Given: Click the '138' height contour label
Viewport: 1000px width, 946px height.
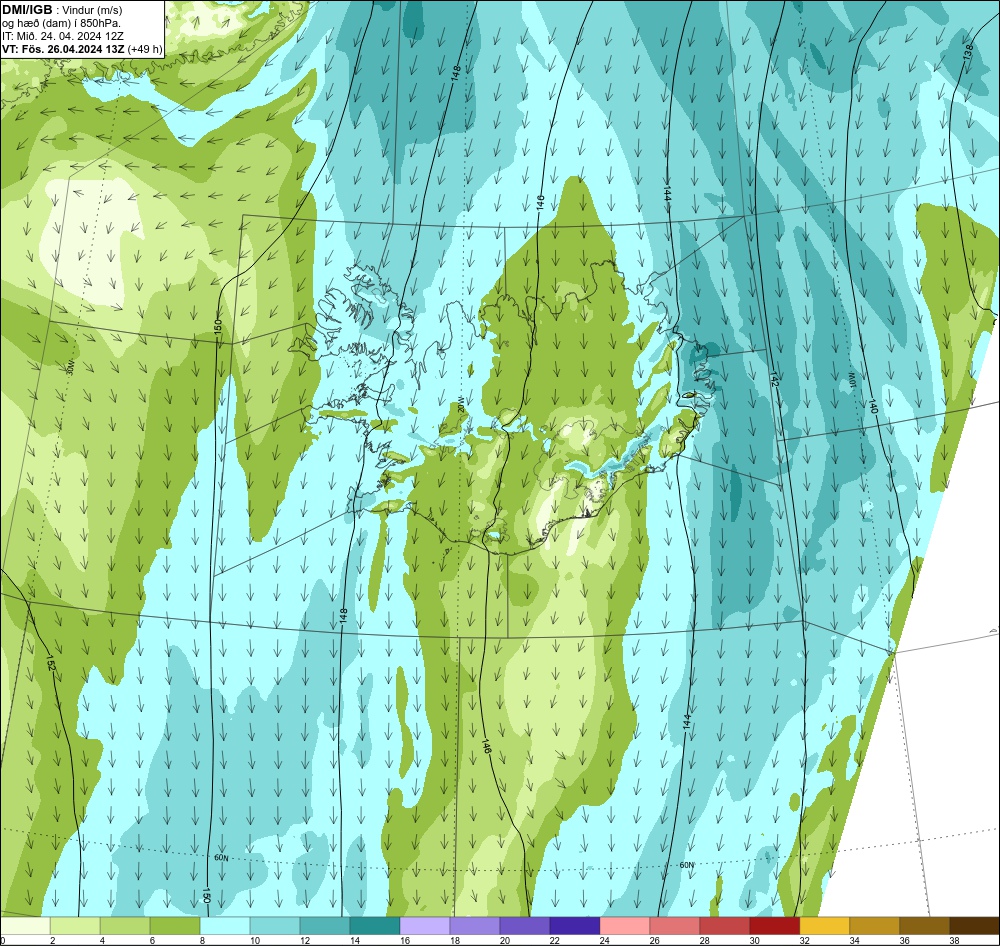Looking at the screenshot, I should coord(967,52).
